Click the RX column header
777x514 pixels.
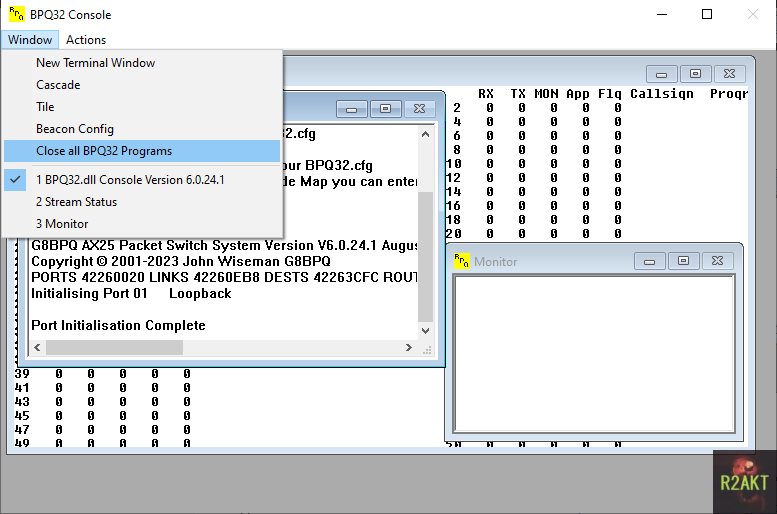tap(486, 94)
